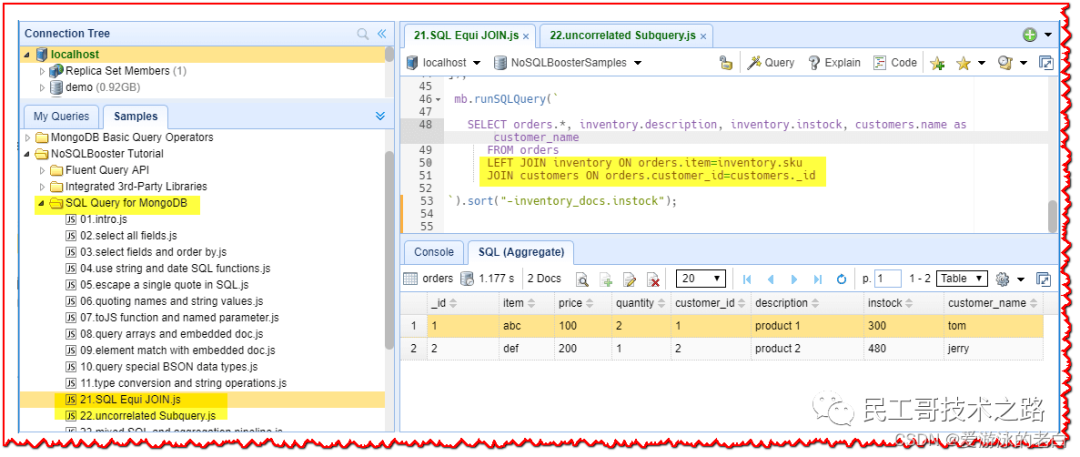Refresh the query results
This screenshot has width=1080, height=457.
point(841,280)
